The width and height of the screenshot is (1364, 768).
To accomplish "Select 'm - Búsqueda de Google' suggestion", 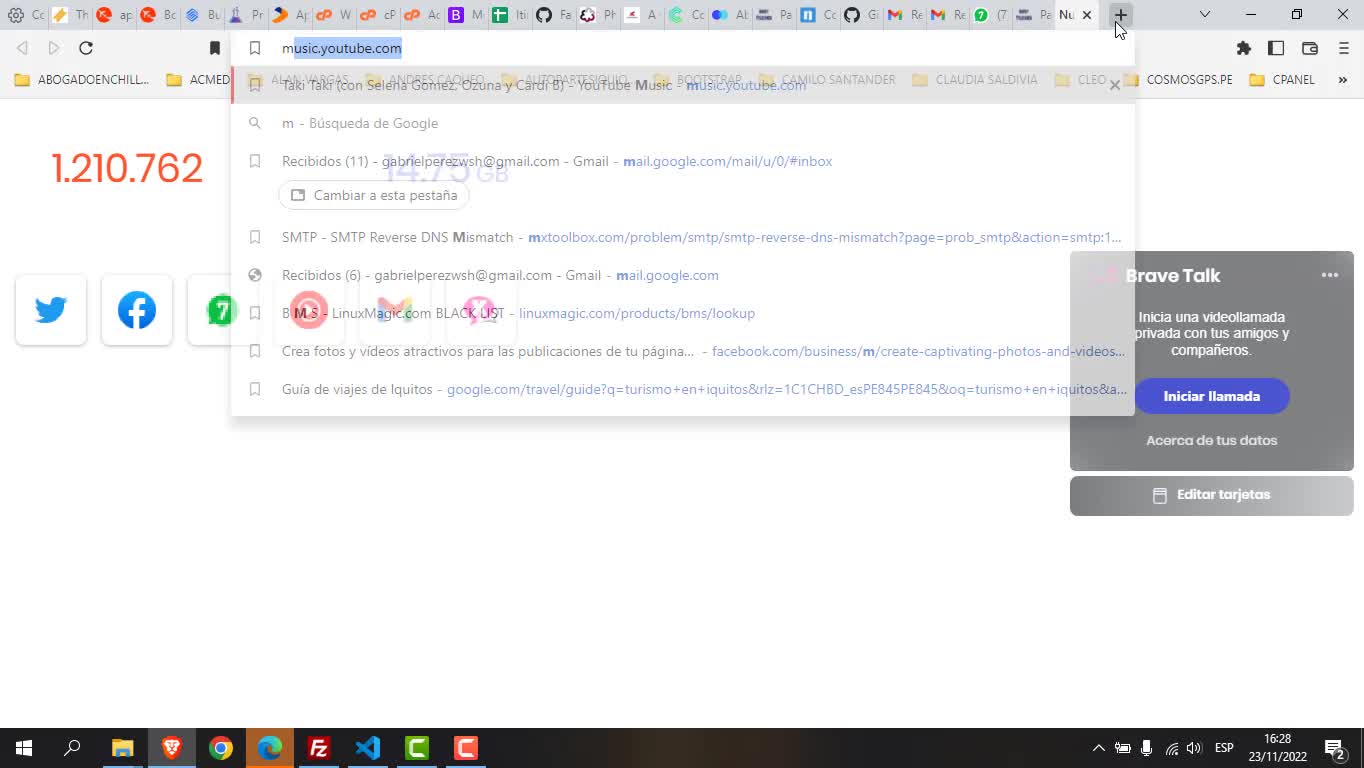I will 682,123.
